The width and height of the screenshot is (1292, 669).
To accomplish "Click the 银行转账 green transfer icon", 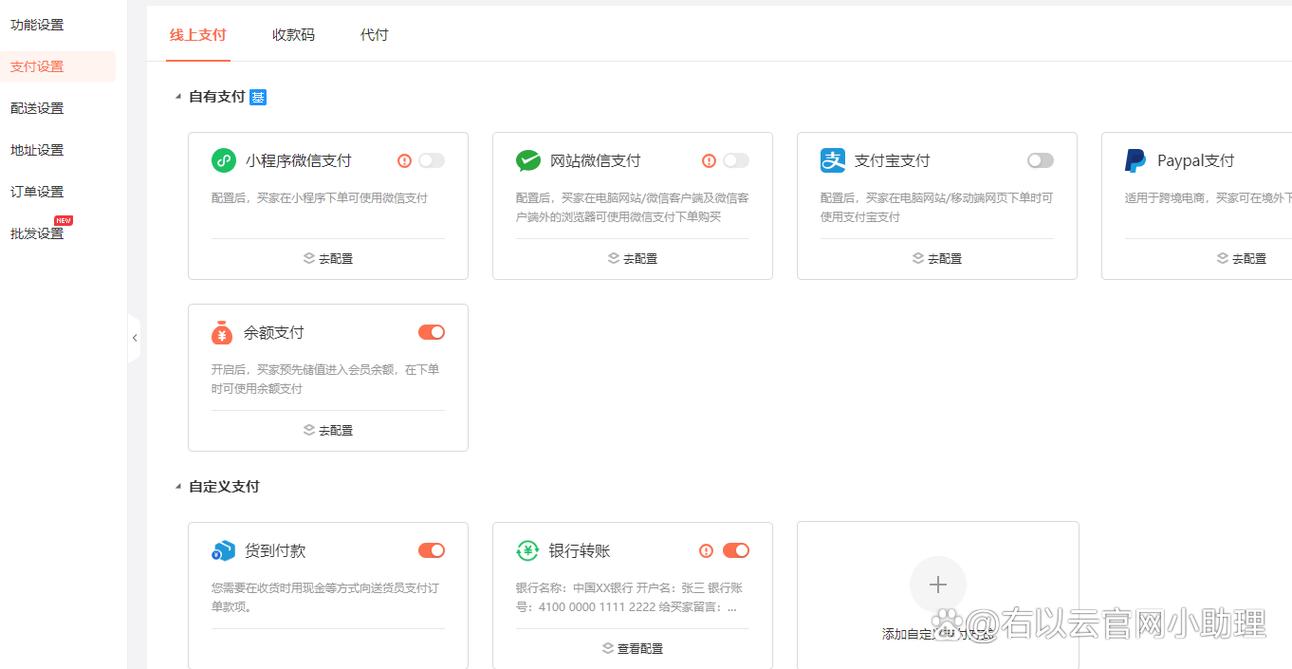I will (527, 550).
